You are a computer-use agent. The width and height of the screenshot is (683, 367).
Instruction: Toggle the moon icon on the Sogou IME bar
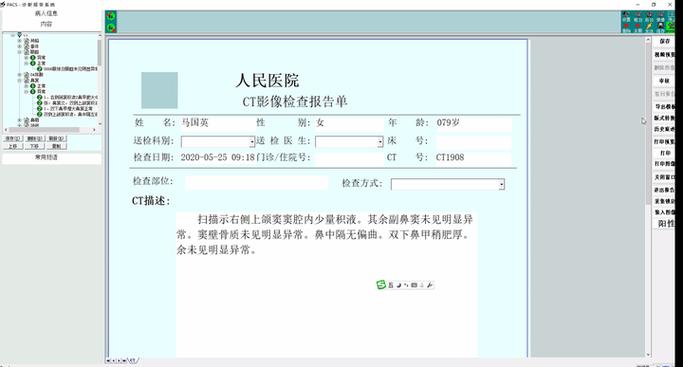(398, 285)
